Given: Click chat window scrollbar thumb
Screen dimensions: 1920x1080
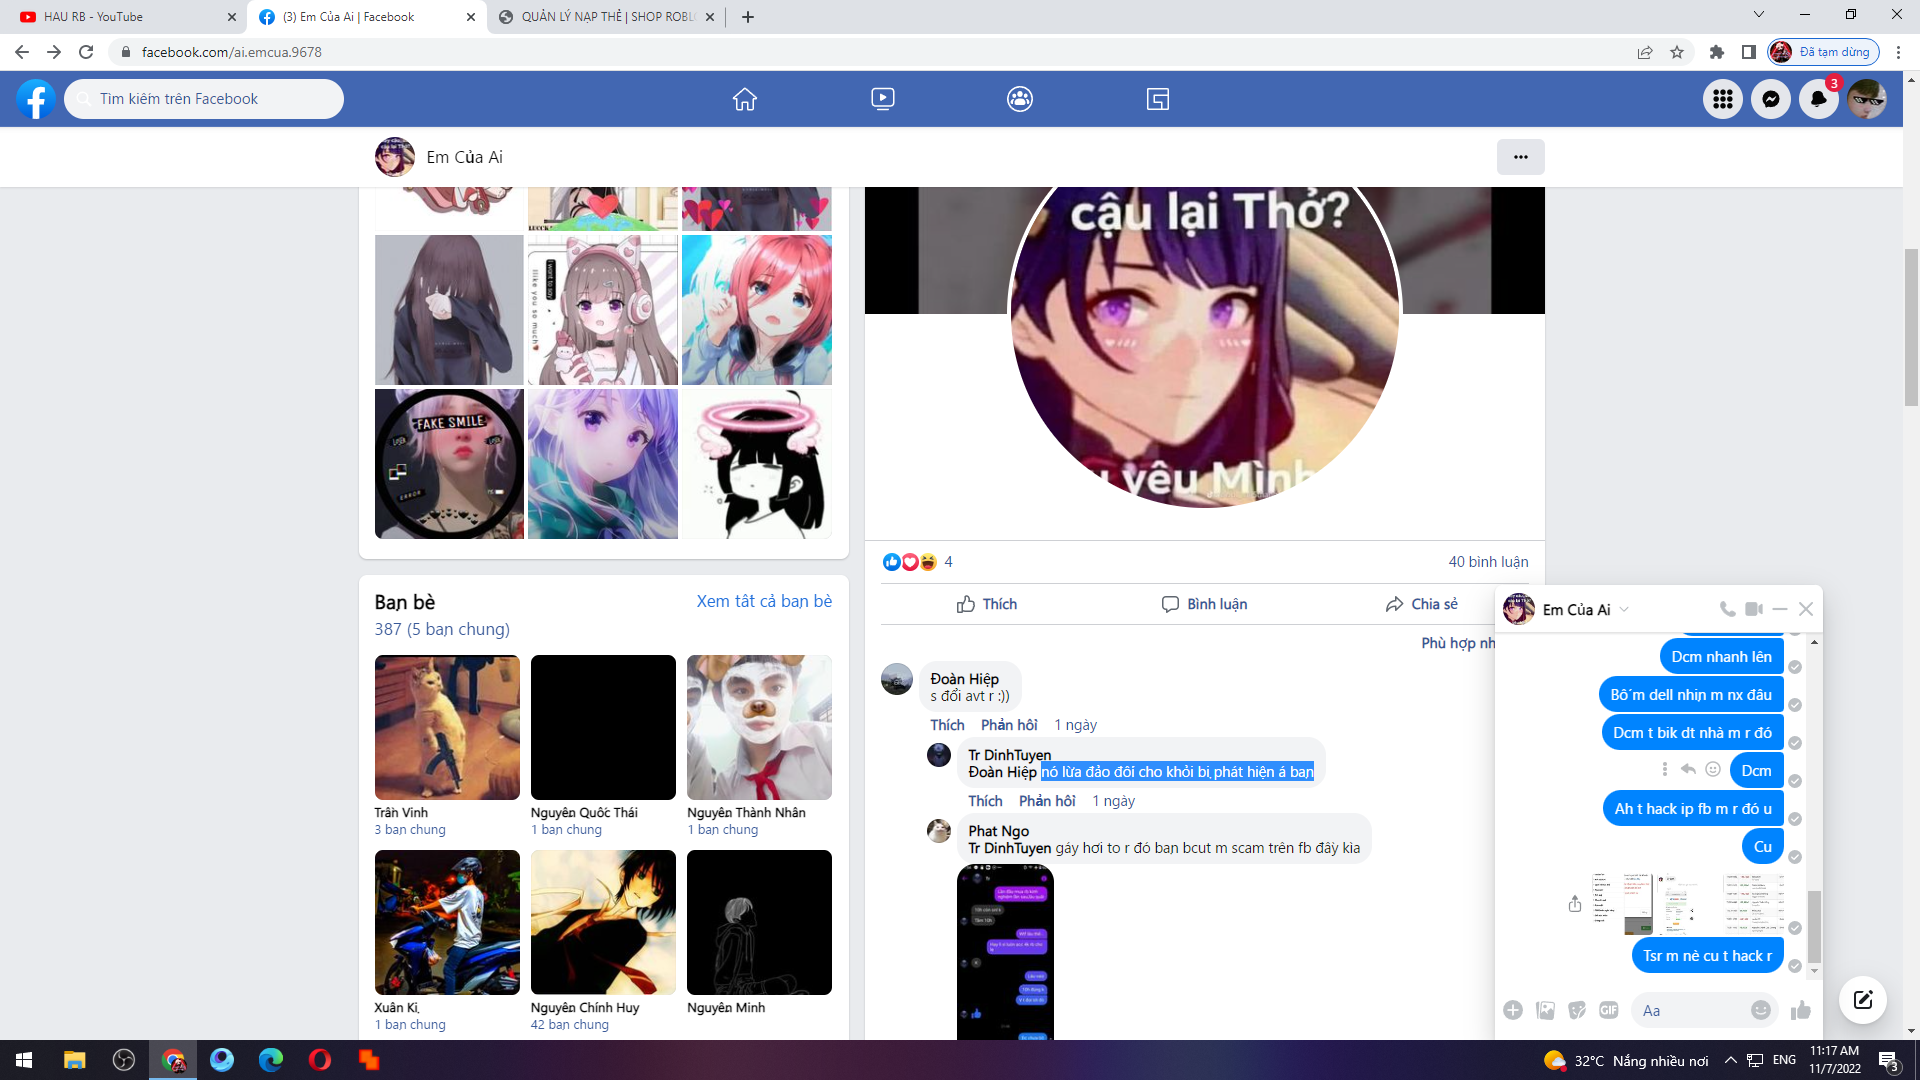Looking at the screenshot, I should point(1814,925).
